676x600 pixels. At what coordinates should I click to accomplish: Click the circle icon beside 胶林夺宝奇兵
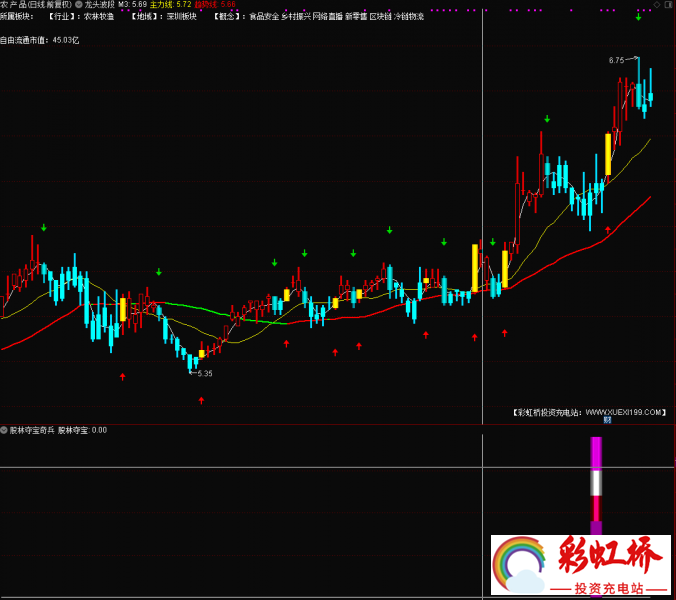4,430
